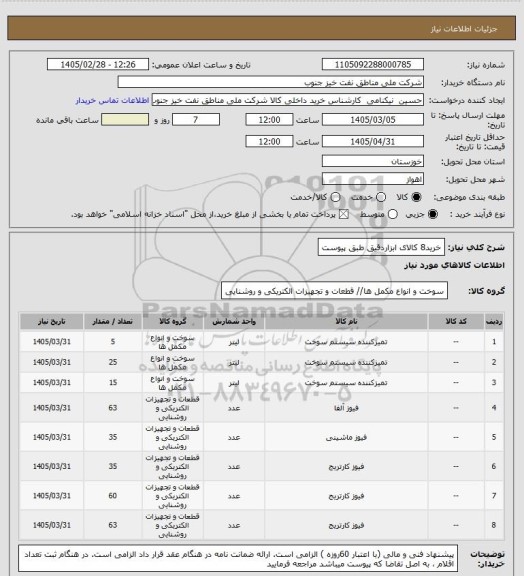
Task: Click the goods group cell in row 6
Action: point(173,467)
